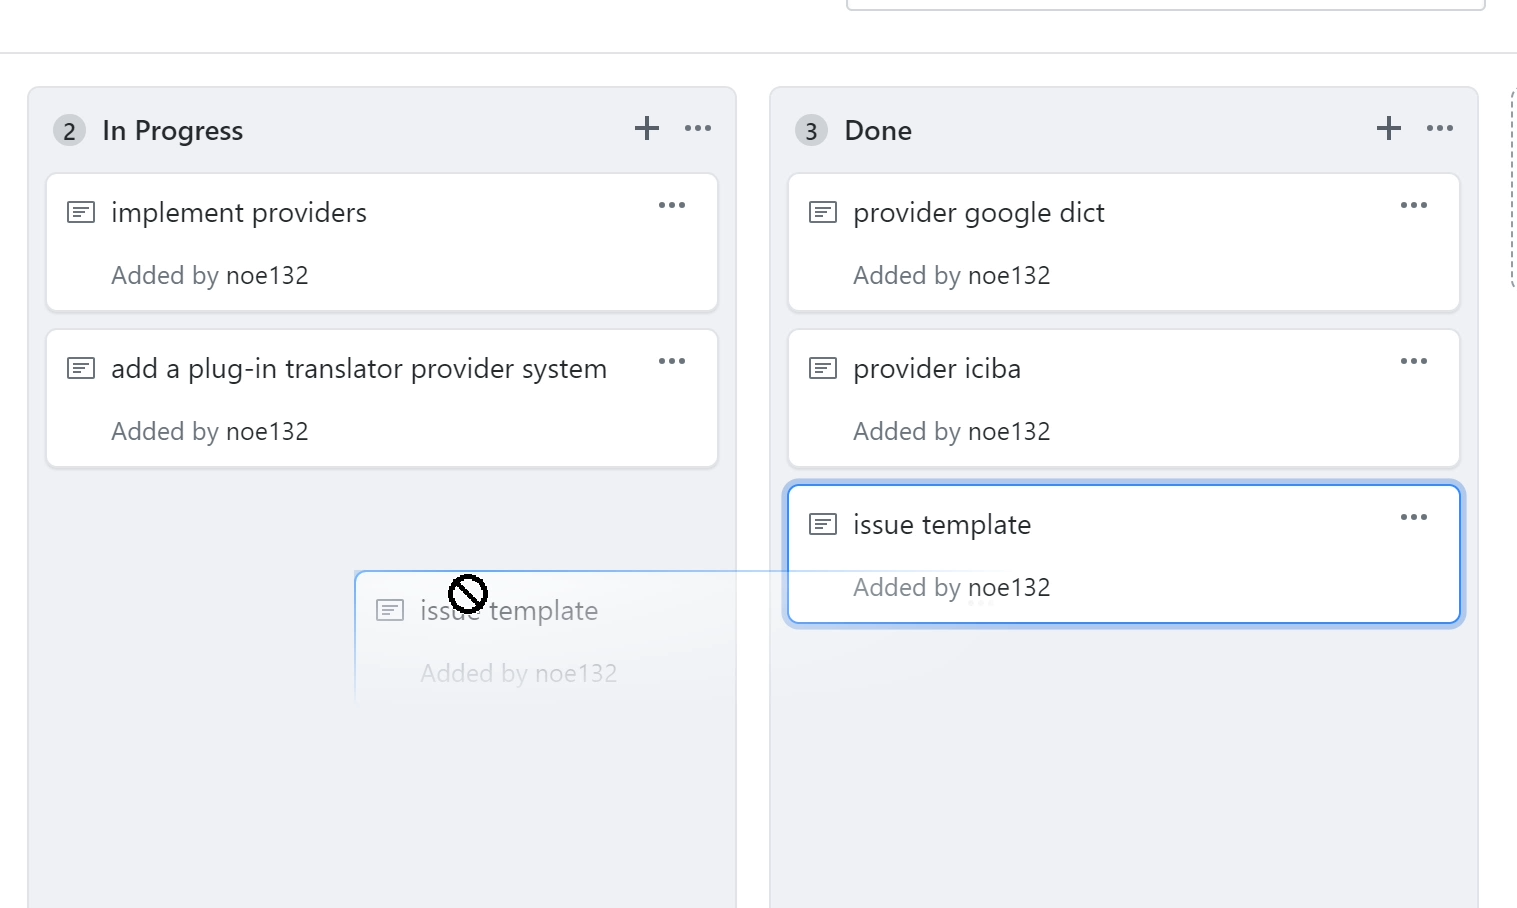Click note icon on provider google dict card

pos(823,212)
